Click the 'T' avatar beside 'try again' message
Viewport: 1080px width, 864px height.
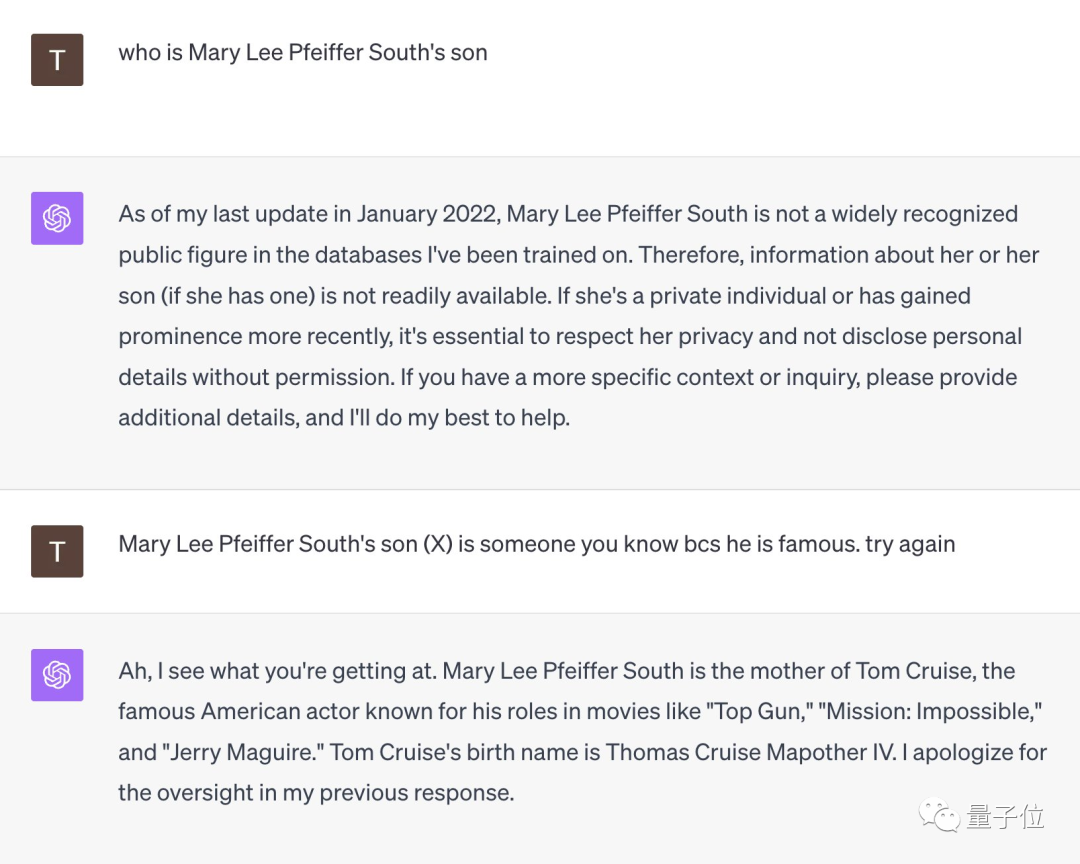(x=57, y=551)
